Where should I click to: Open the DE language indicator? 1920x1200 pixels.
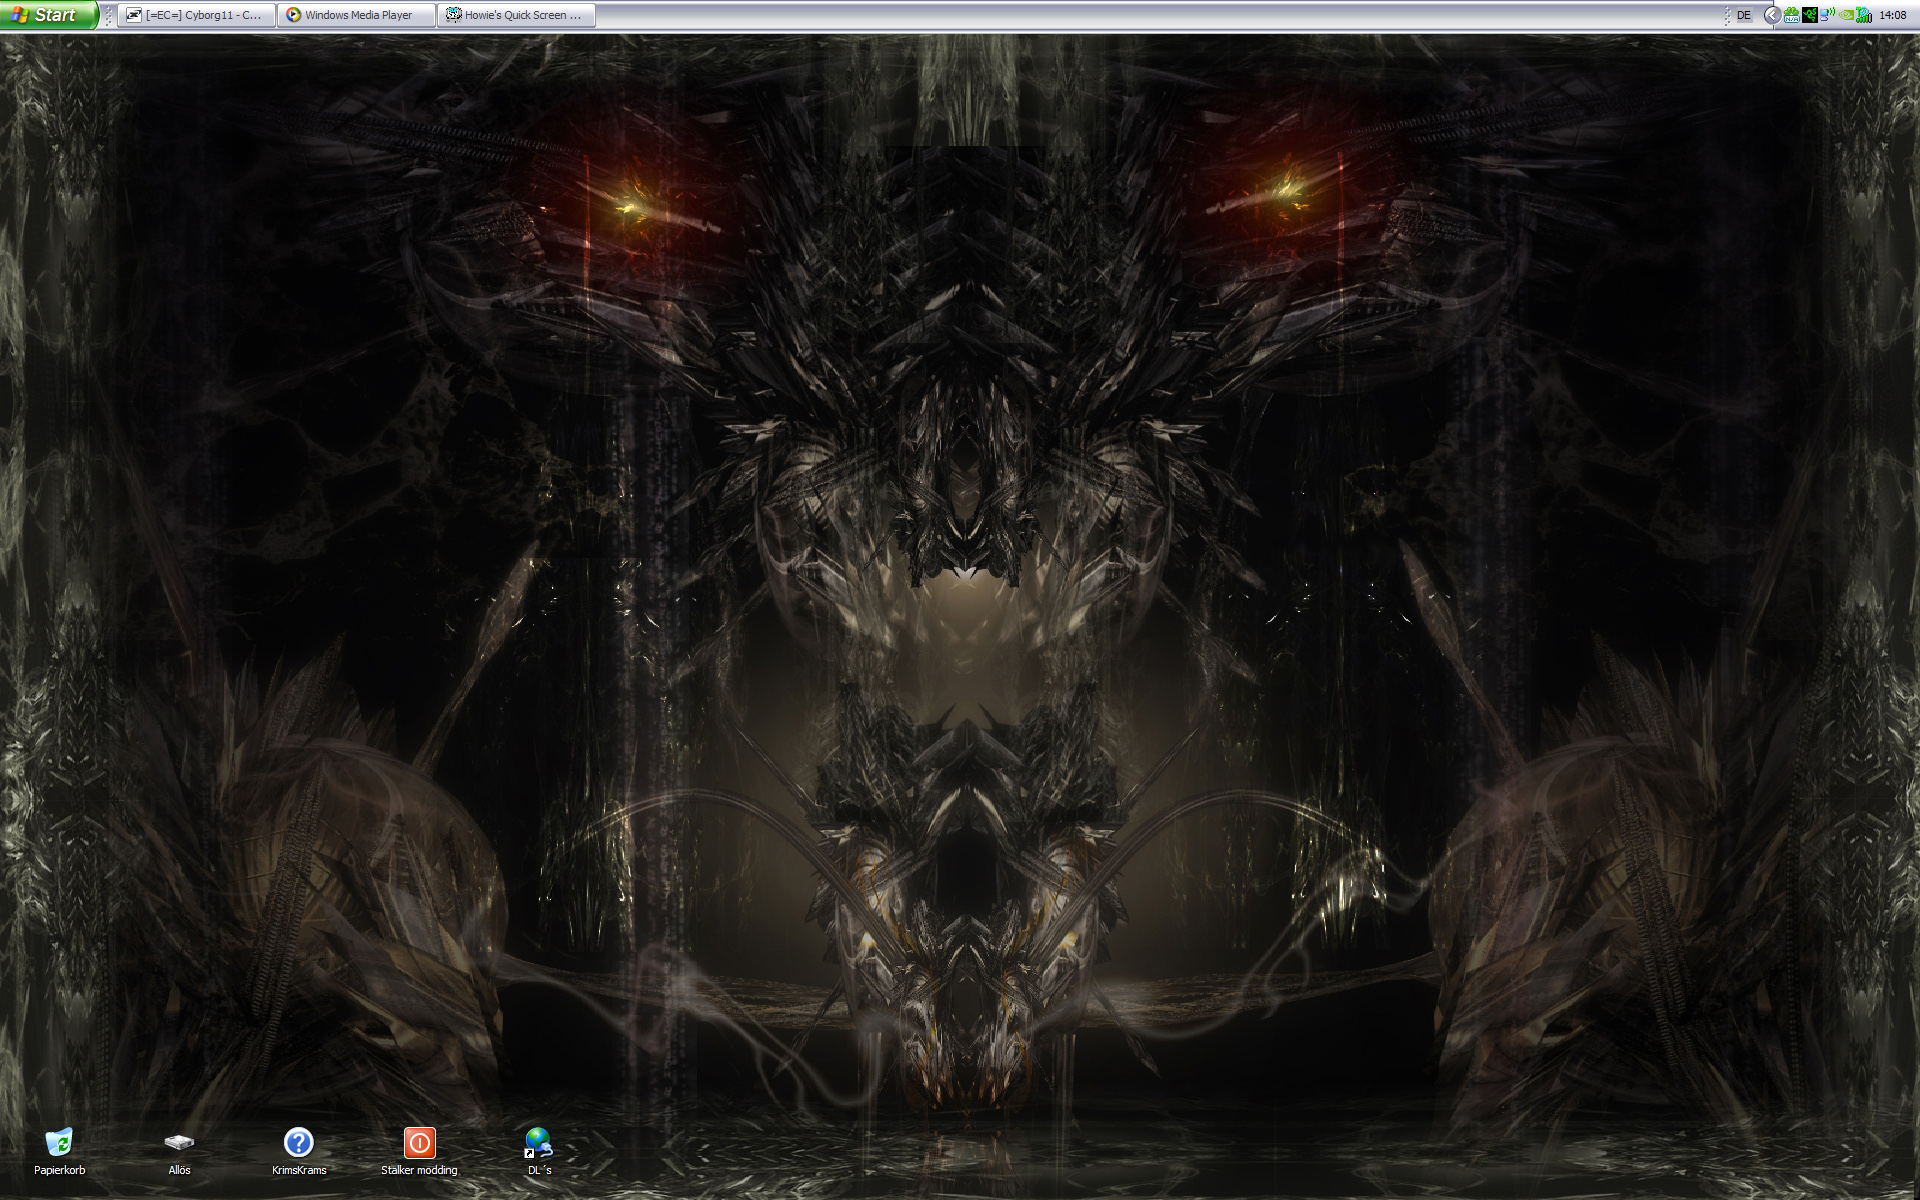(x=1744, y=15)
